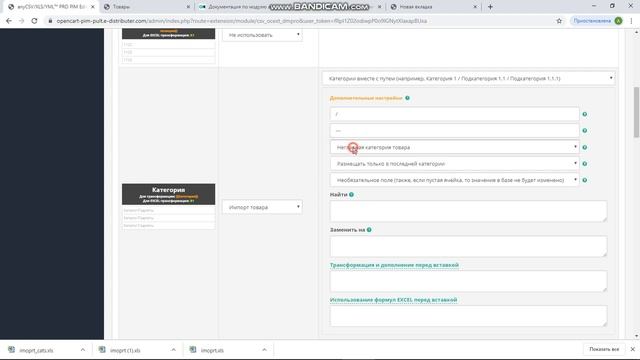Click the Категория column header block
Viewport: 640px width, 360px height.
[x=169, y=194]
